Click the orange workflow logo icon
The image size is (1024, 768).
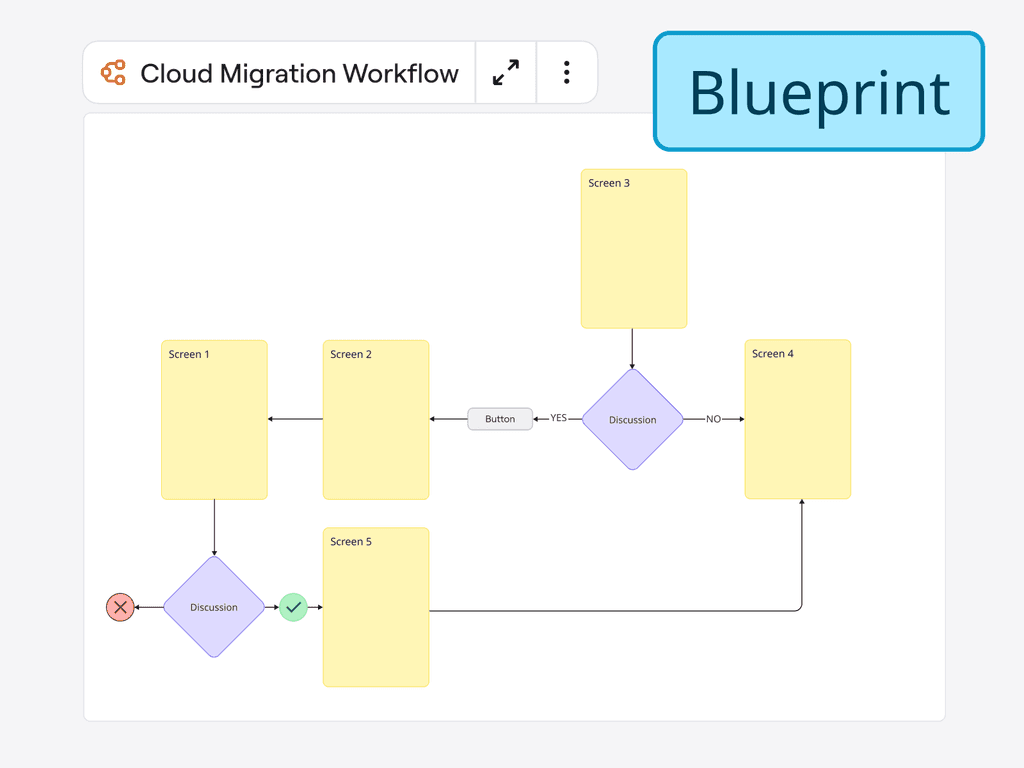pos(115,72)
